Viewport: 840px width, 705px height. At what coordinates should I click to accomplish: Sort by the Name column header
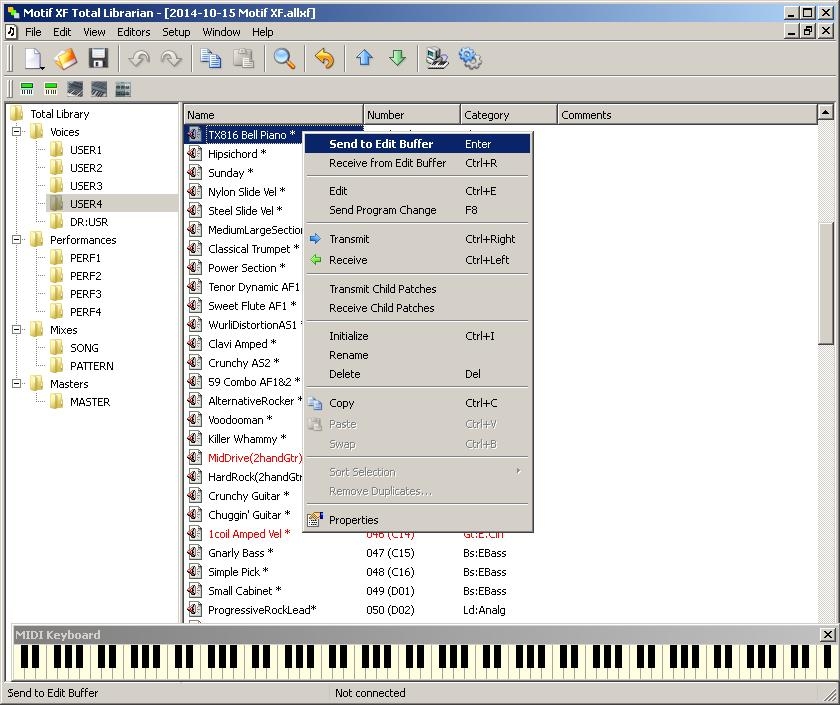(x=273, y=115)
